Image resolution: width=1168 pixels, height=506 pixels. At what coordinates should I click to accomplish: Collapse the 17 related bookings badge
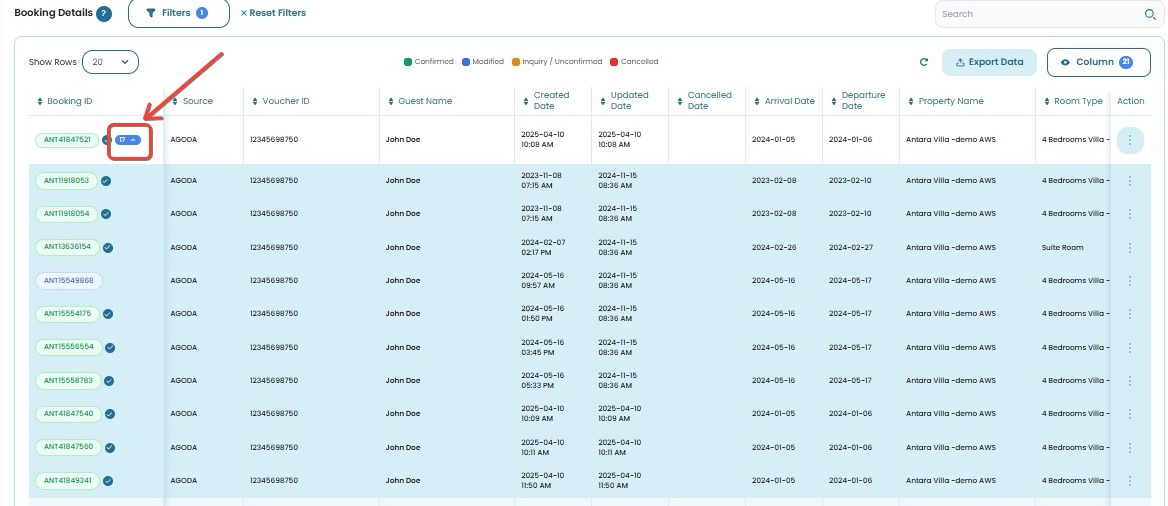click(127, 140)
